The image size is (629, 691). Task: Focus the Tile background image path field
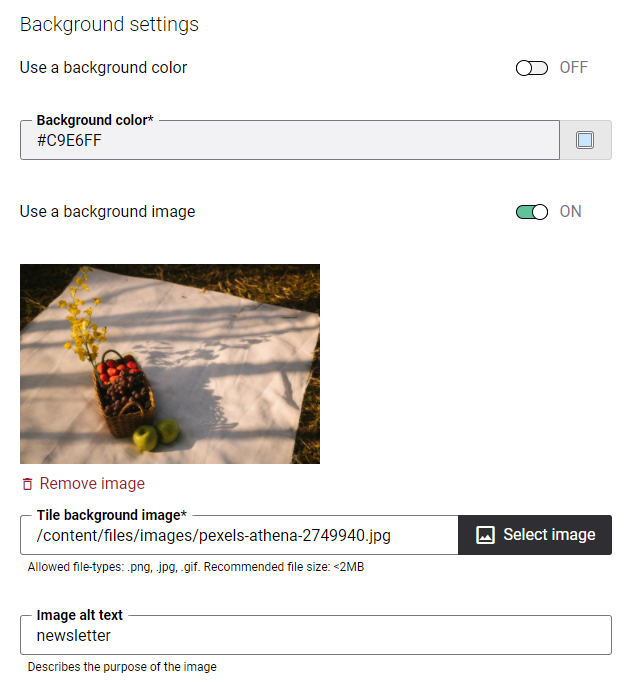239,535
